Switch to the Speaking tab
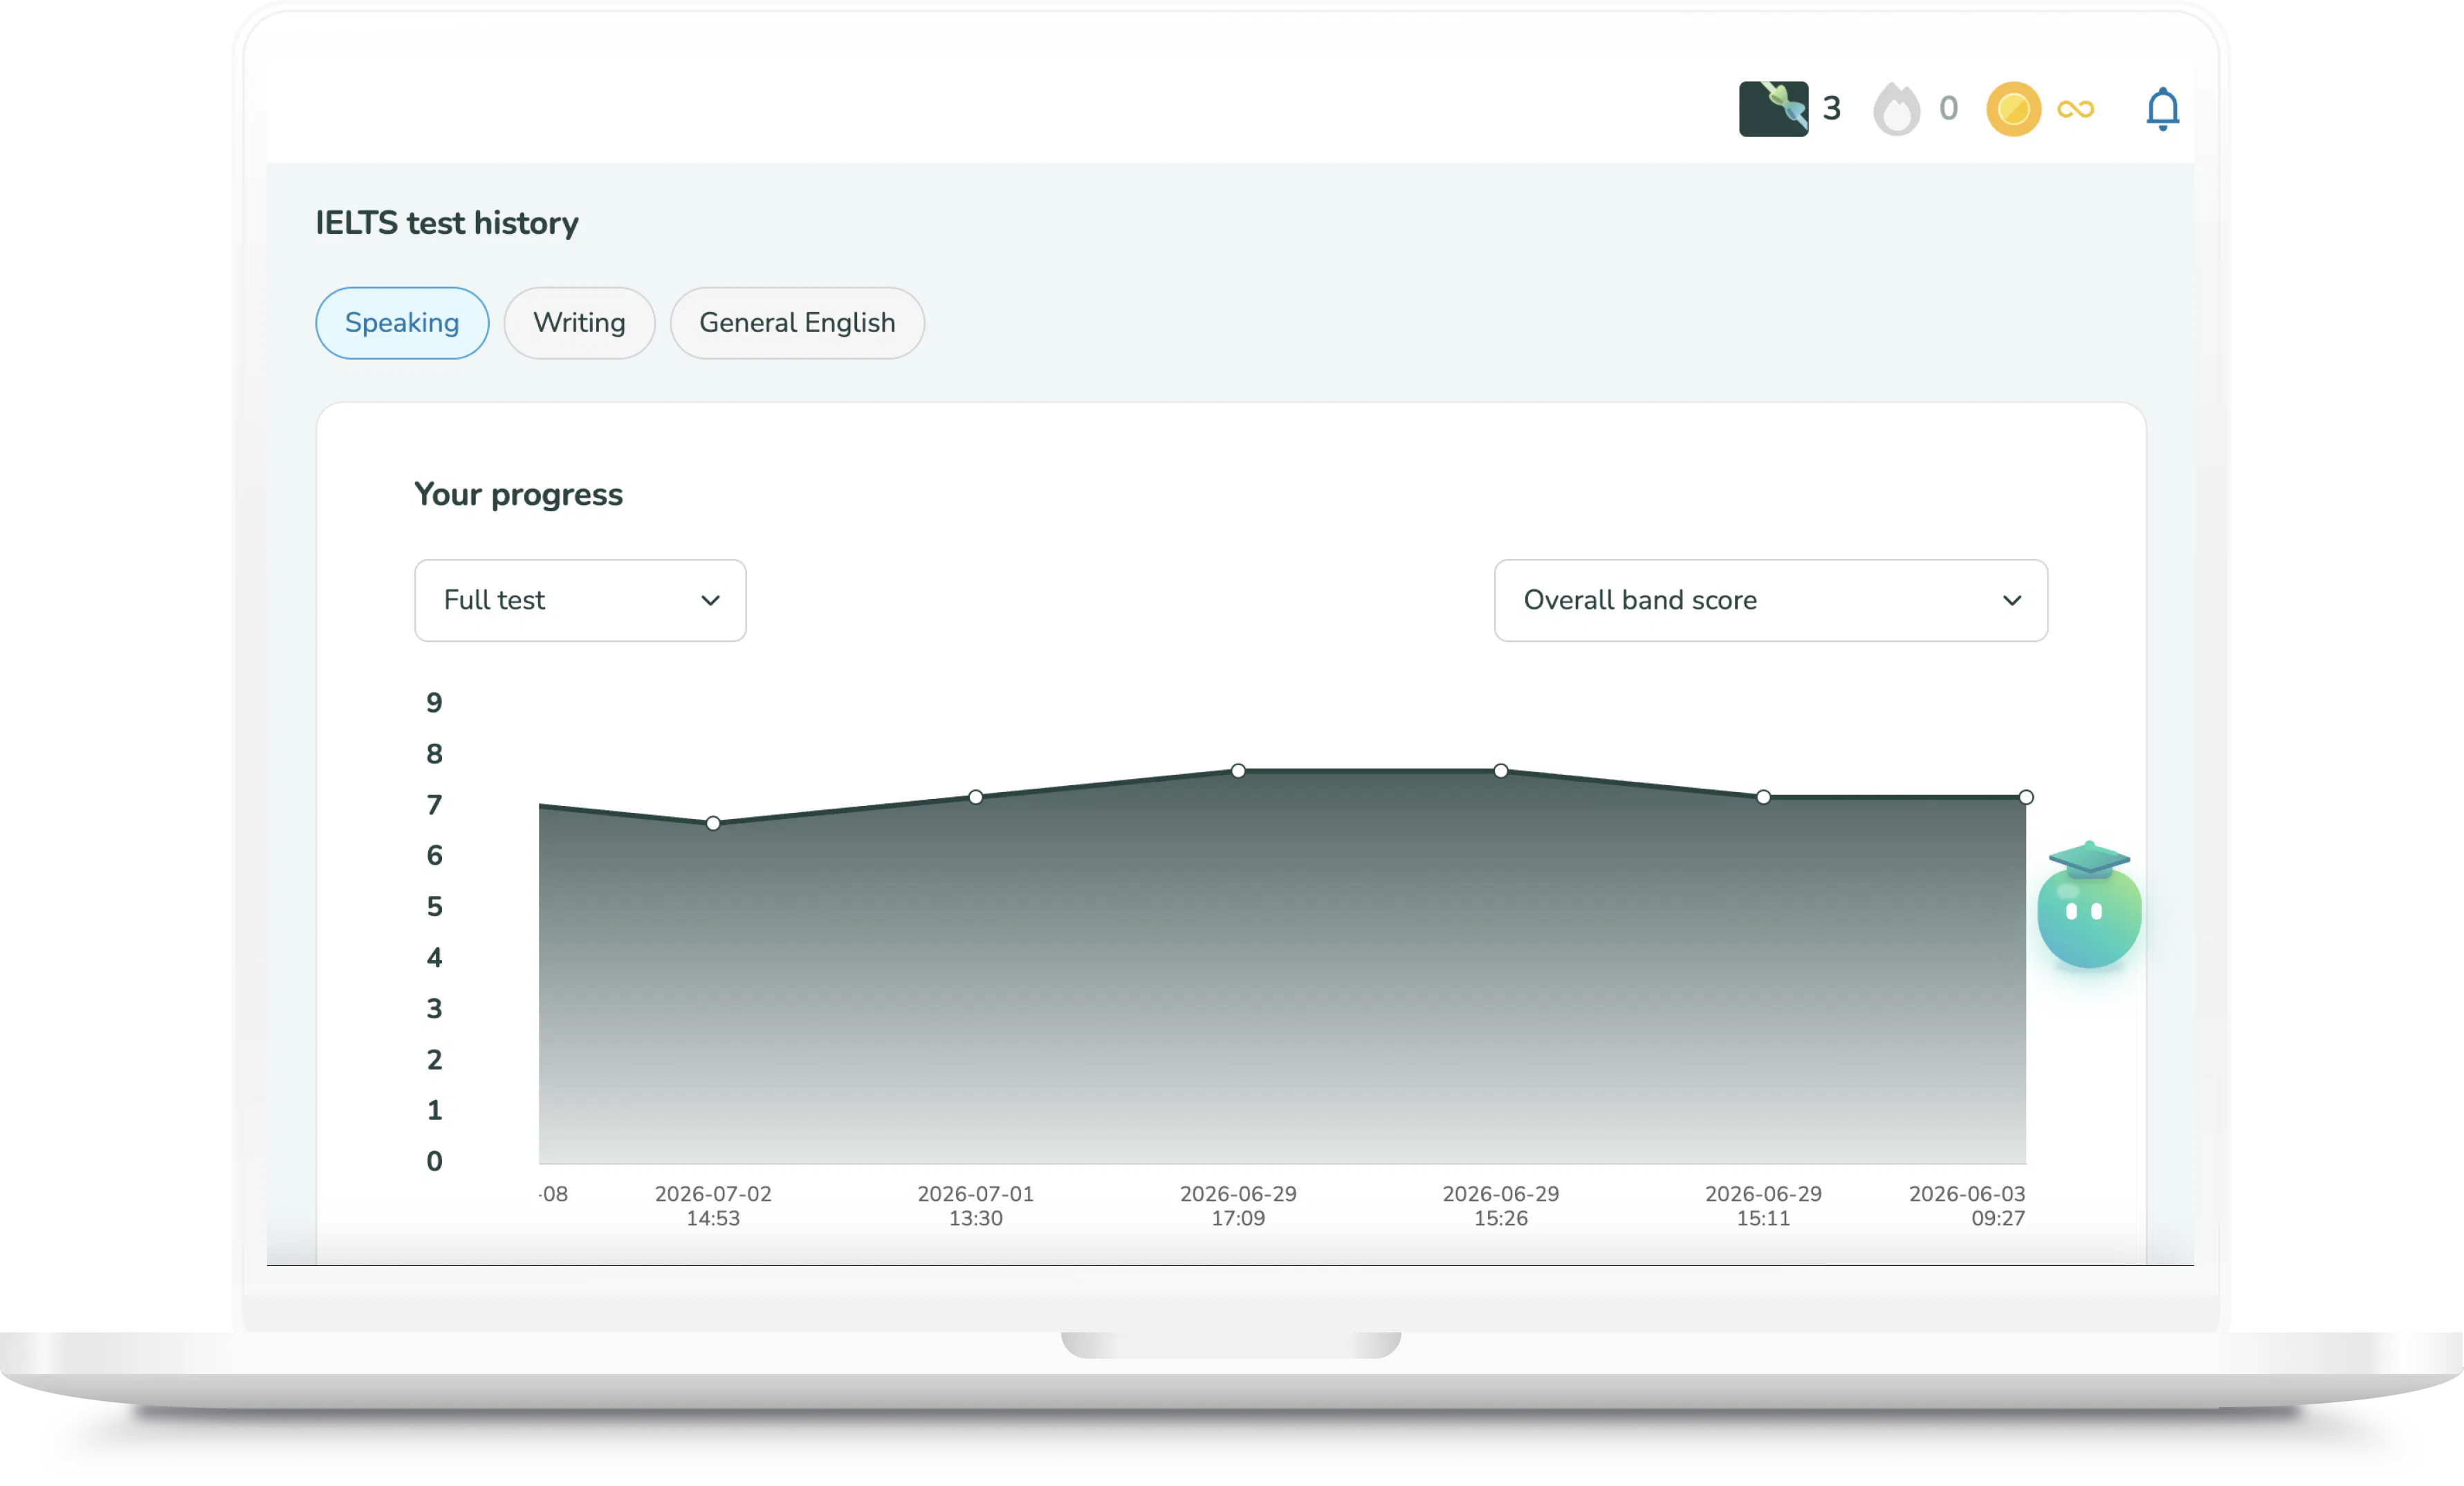Screen dimensions: 2464x1486 pos(402,323)
